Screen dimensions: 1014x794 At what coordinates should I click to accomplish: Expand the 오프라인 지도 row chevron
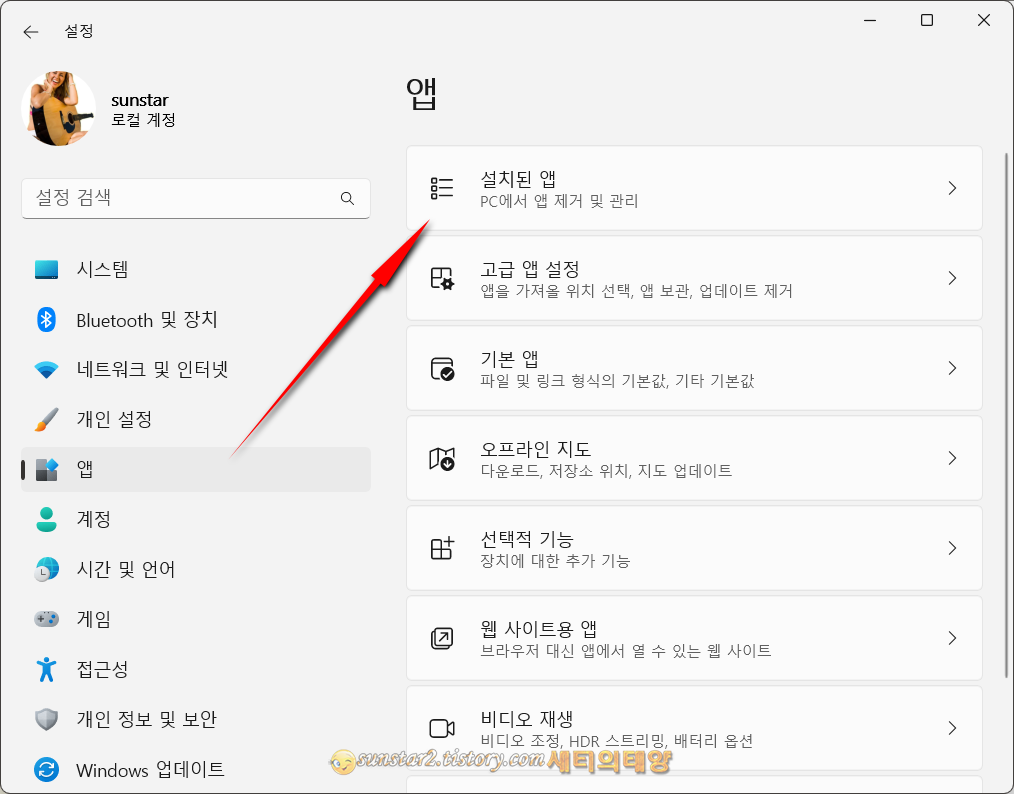[952, 458]
